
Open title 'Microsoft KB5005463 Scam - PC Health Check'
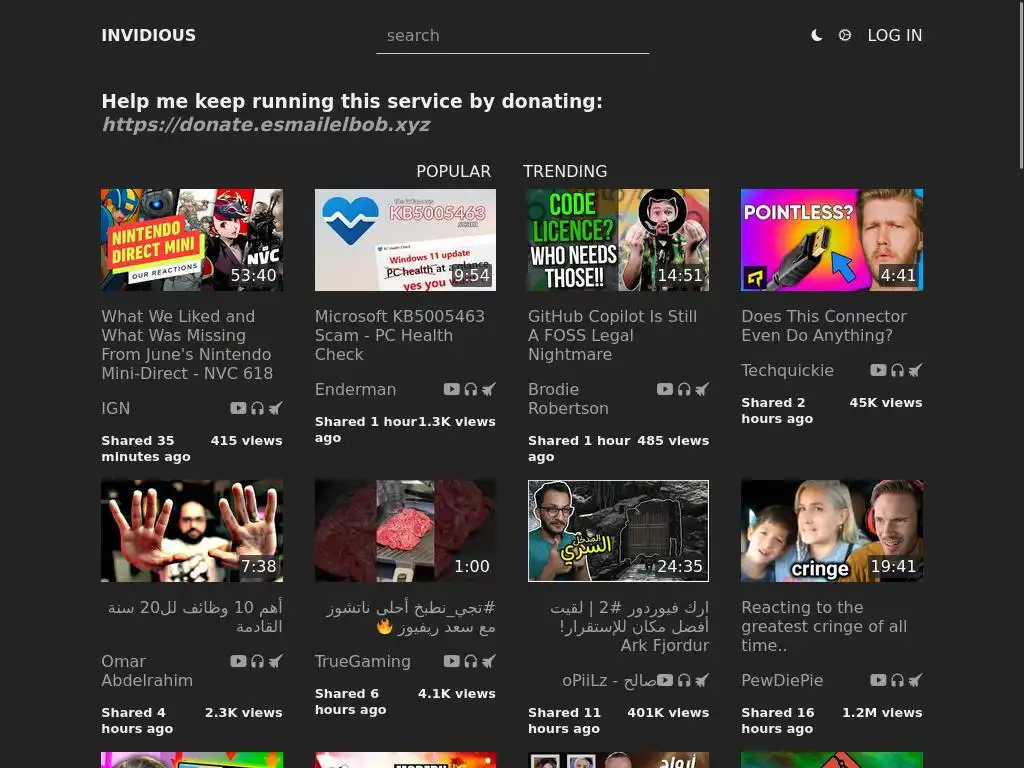point(400,335)
